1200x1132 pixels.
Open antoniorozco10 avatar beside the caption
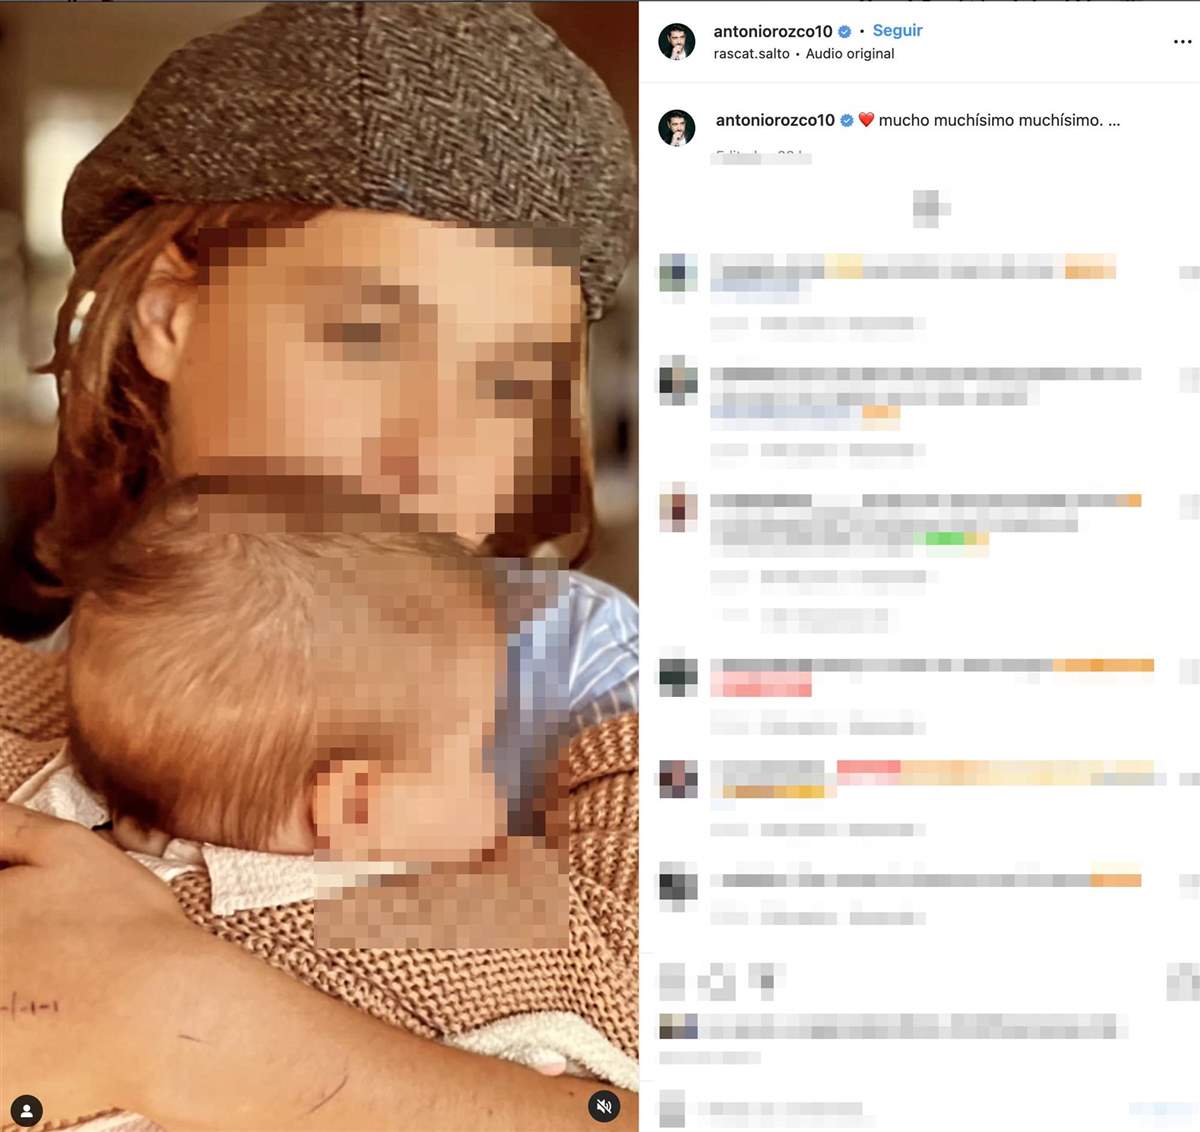(677, 128)
